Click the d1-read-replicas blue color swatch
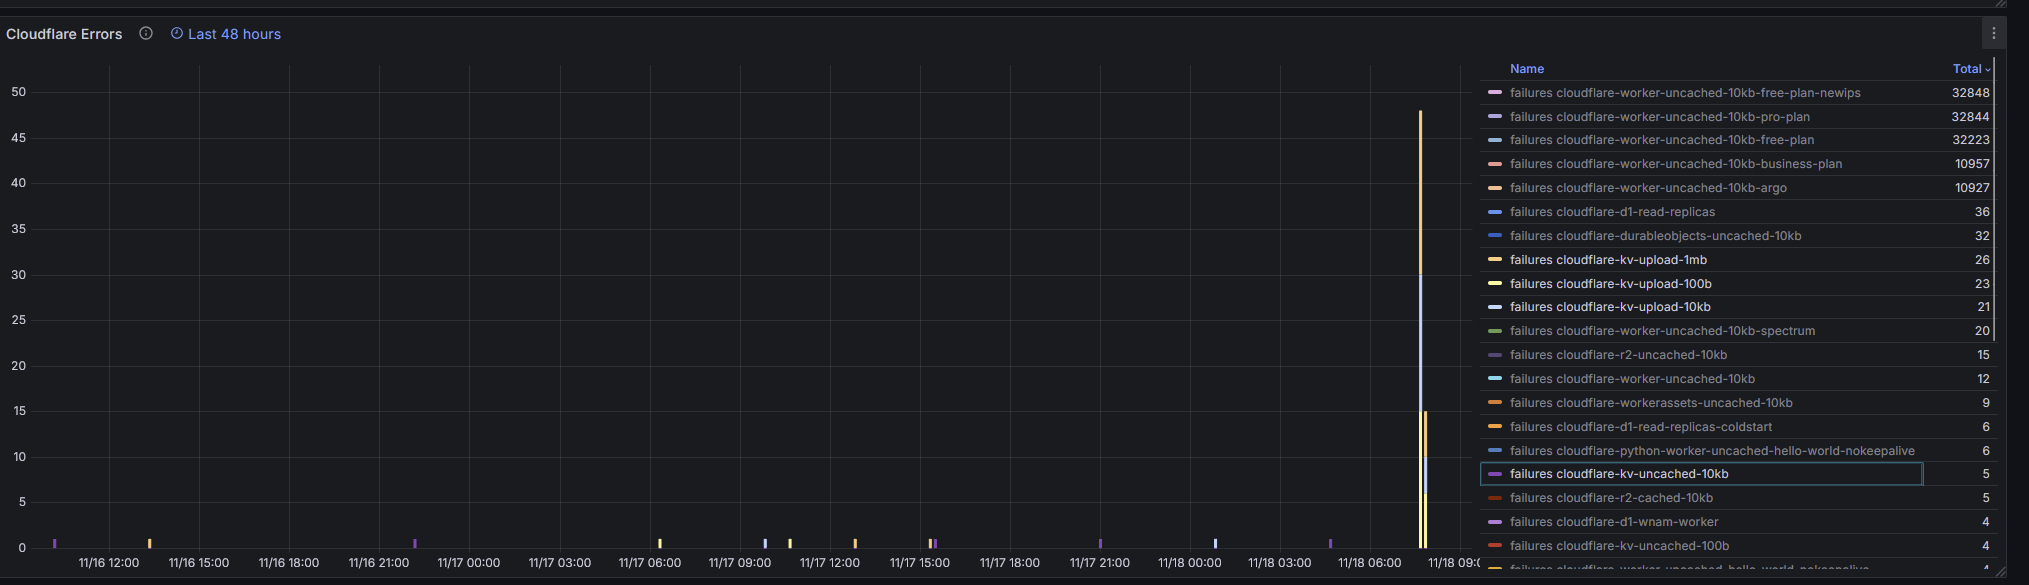This screenshot has height=585, width=2029. coord(1495,212)
